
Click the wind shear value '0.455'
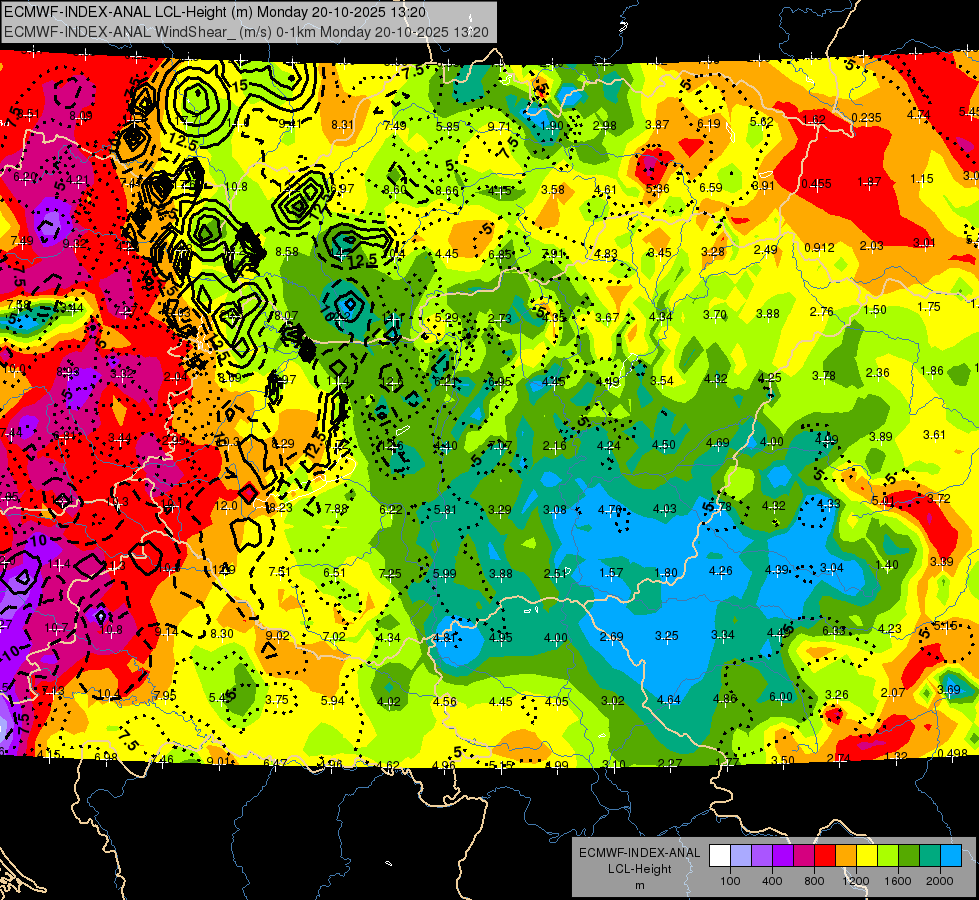click(816, 184)
